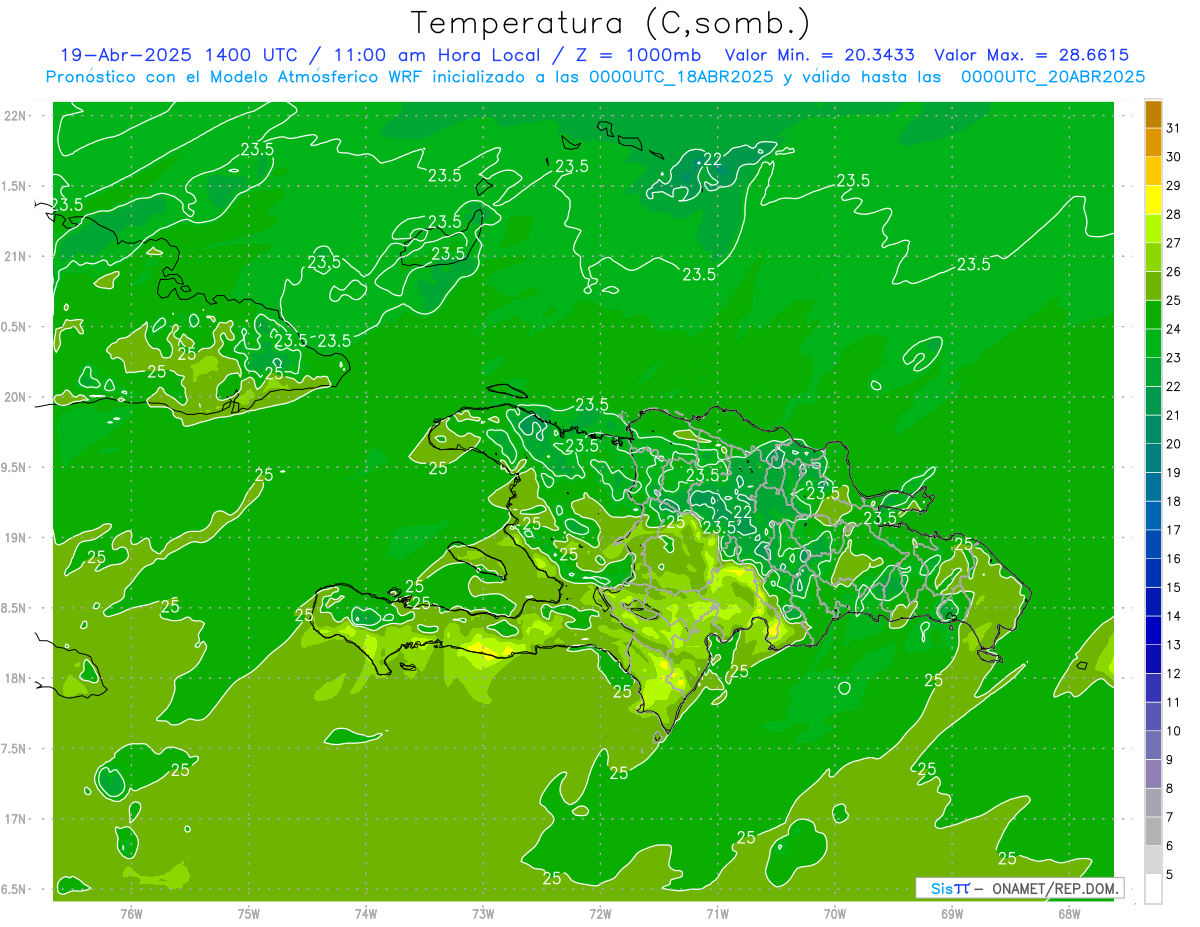This screenshot has height=927, width=1200.
Task: Click the "68W" longitude axis label
Action: pyautogui.click(x=1069, y=914)
